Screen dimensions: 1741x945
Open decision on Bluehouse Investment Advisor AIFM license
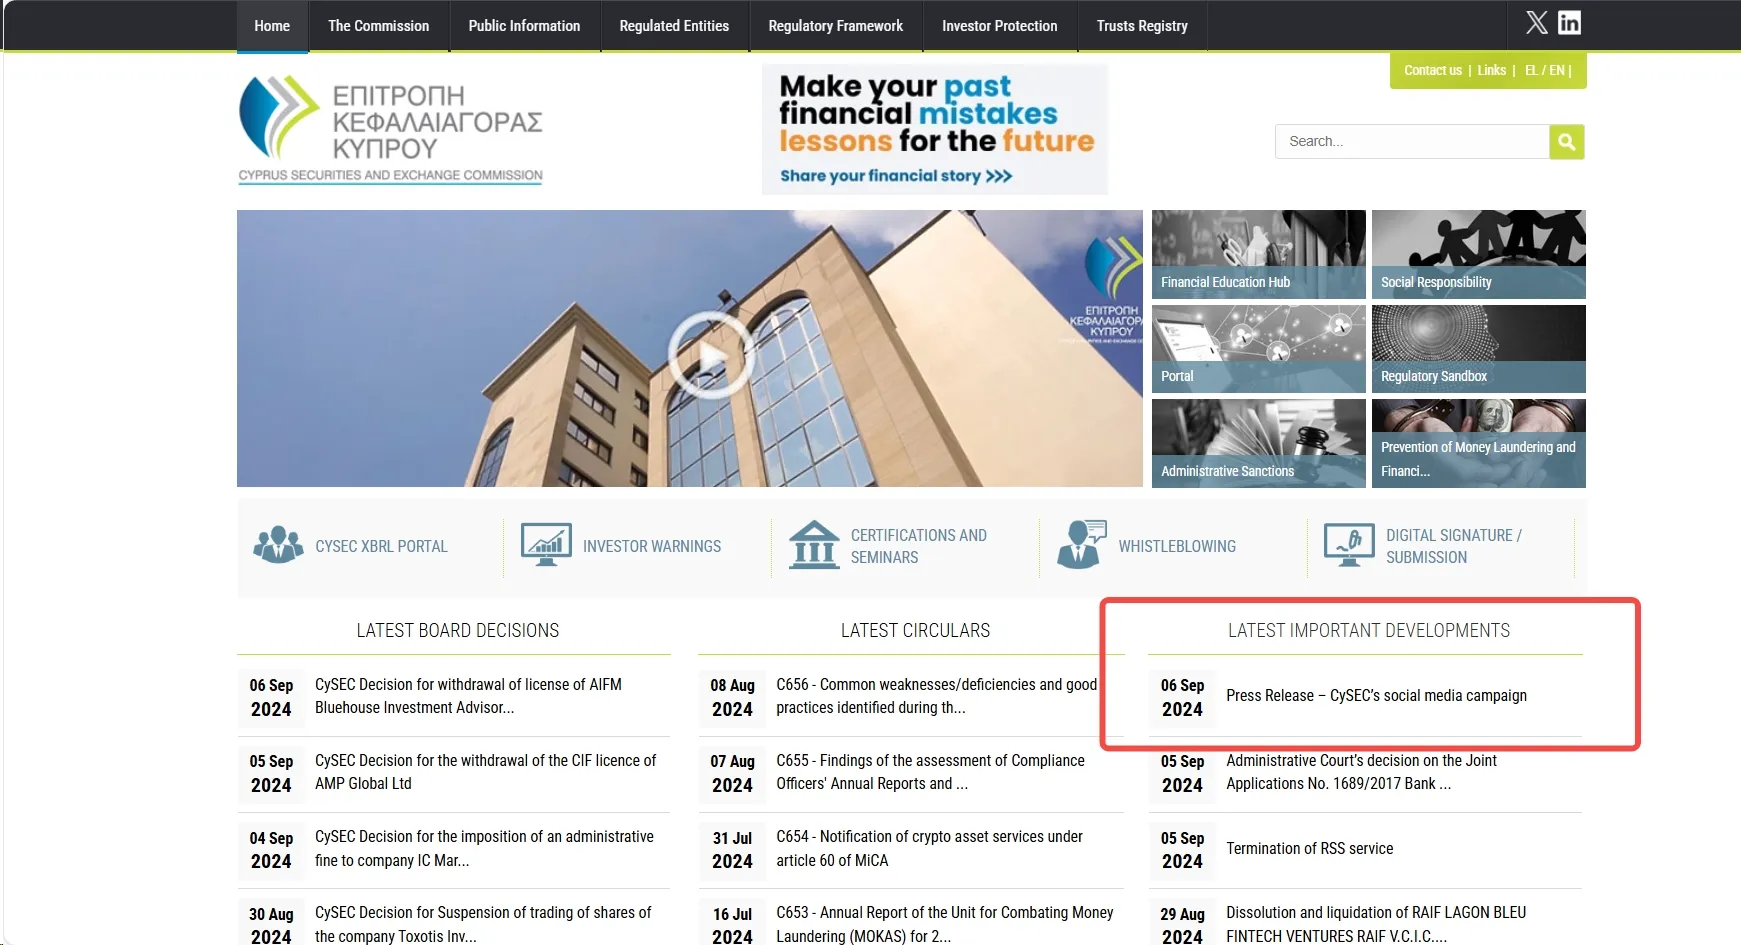click(x=468, y=696)
